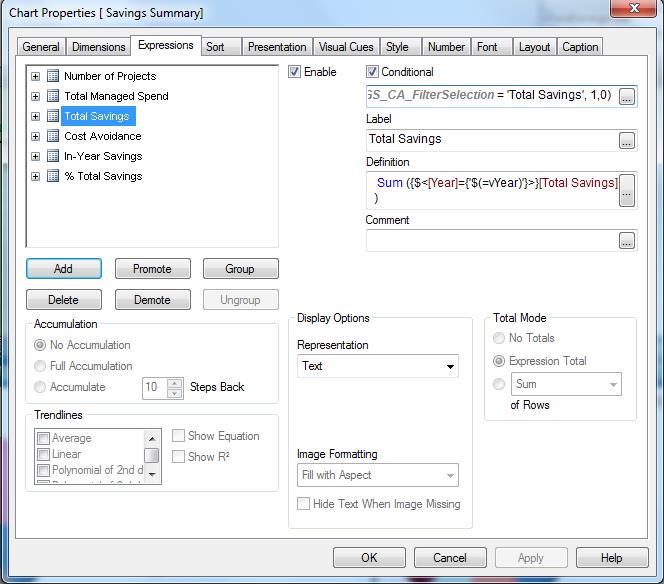Screen dimensions: 664x584
Task: Click the Delete expression button
Action: click(x=64, y=299)
